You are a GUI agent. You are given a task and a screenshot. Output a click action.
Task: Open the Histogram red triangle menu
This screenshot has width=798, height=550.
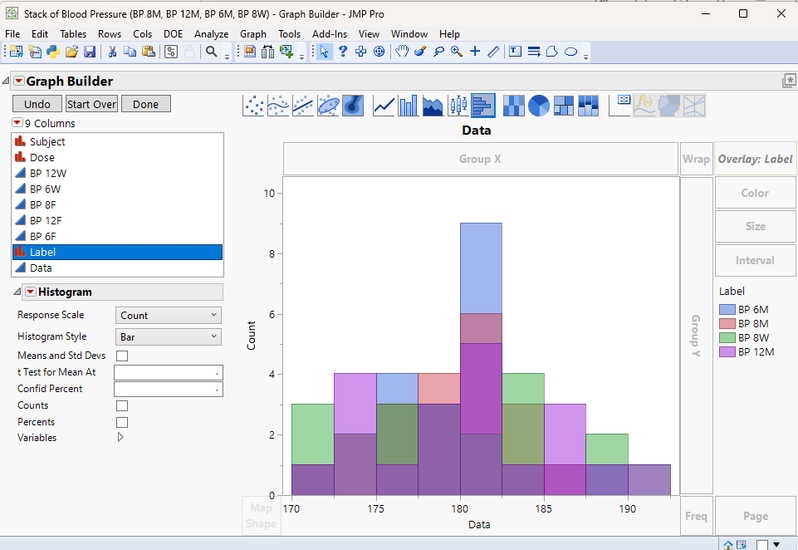31,292
